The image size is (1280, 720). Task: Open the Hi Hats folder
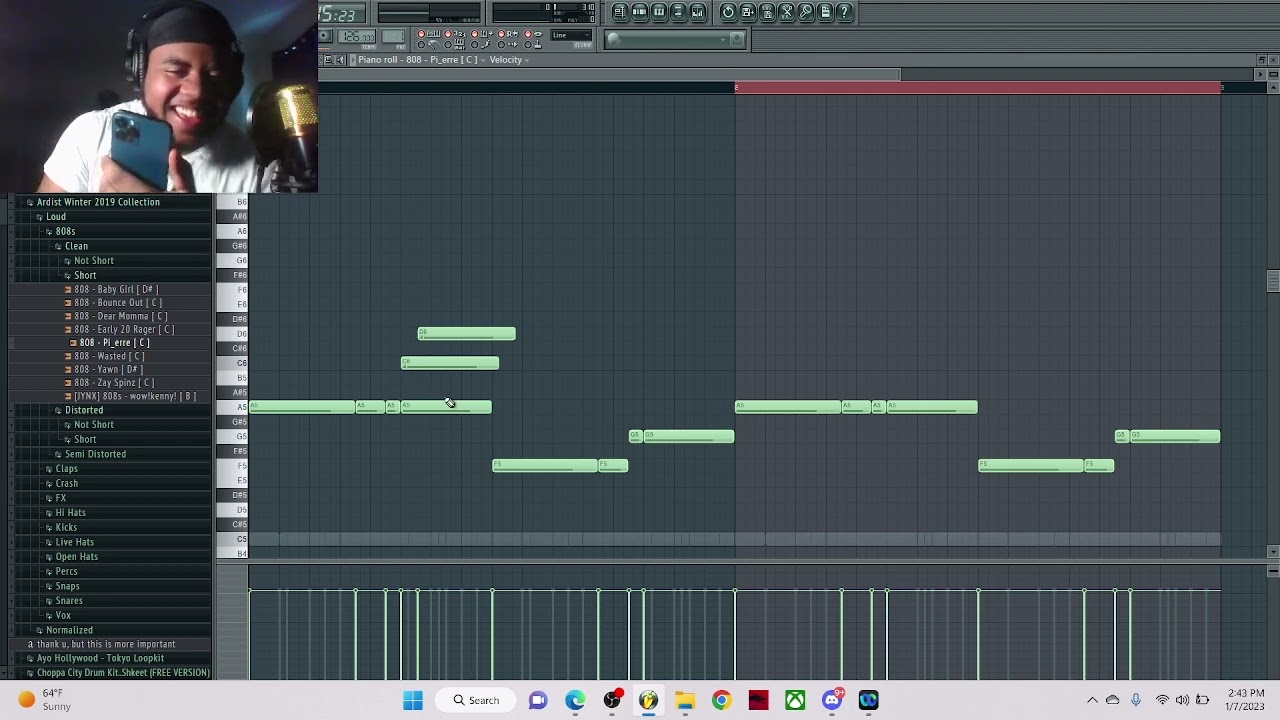click(70, 513)
